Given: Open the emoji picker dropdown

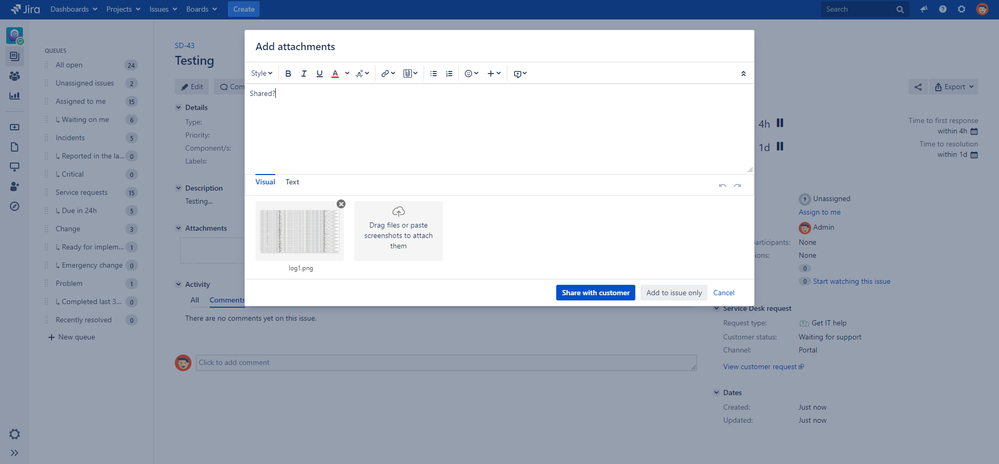Looking at the screenshot, I should point(471,73).
